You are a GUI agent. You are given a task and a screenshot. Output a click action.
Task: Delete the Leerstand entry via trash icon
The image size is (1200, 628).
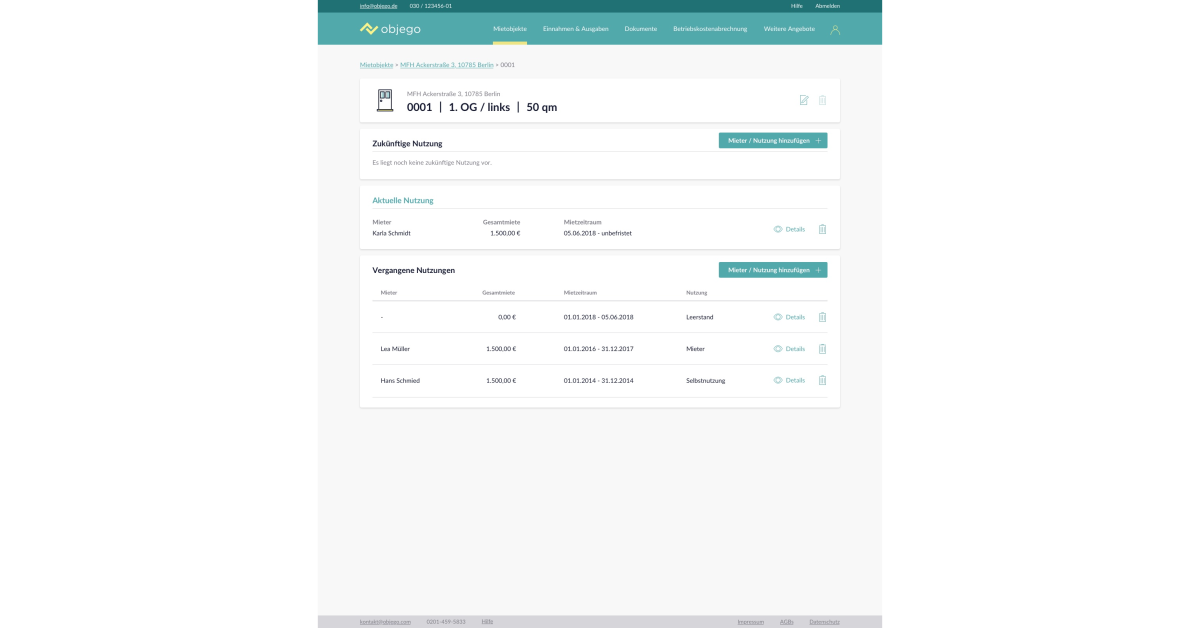tap(822, 317)
